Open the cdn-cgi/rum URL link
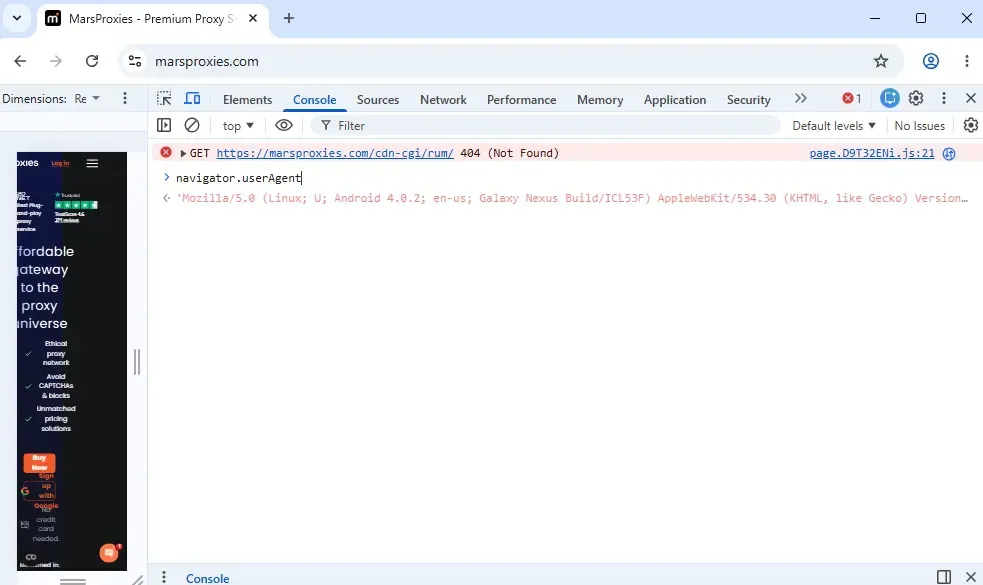 pyautogui.click(x=335, y=153)
